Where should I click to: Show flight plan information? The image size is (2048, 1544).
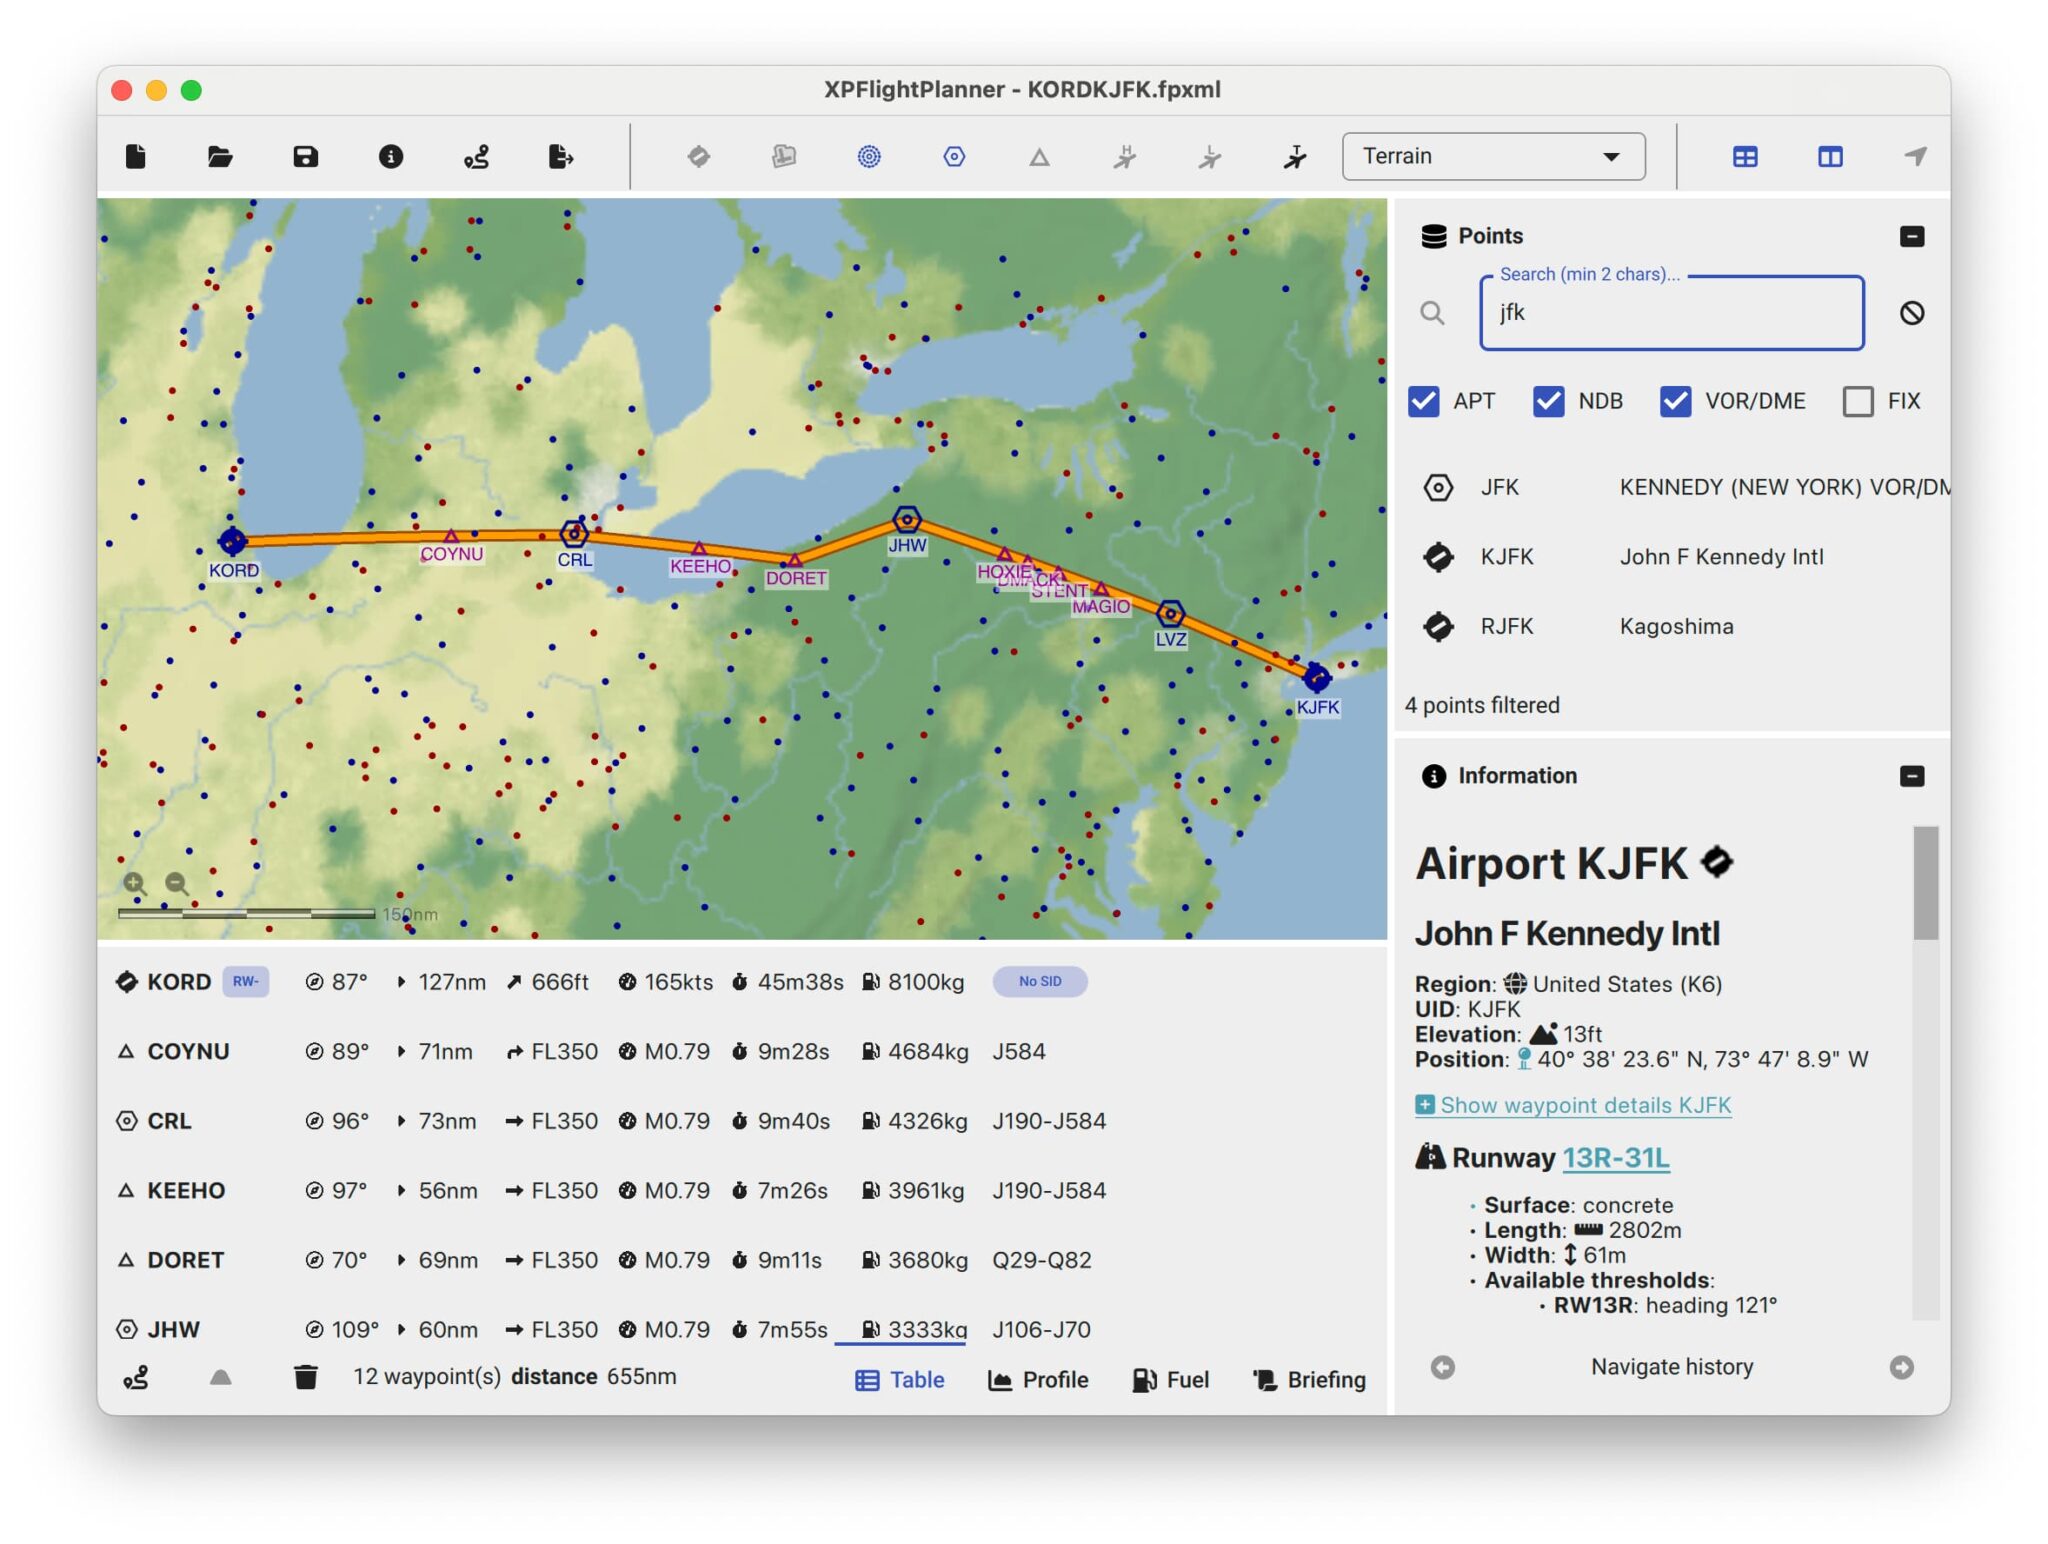[x=391, y=156]
